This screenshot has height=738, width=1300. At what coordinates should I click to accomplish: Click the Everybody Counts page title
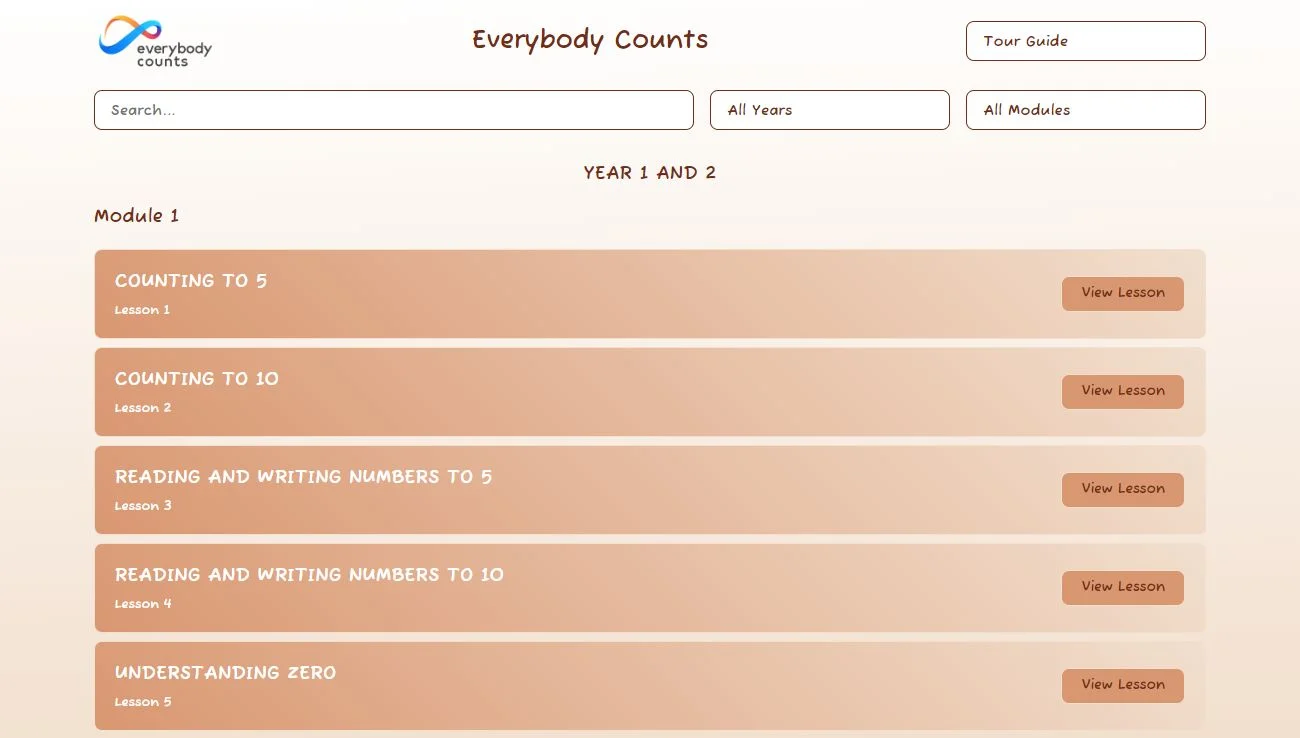click(x=589, y=40)
